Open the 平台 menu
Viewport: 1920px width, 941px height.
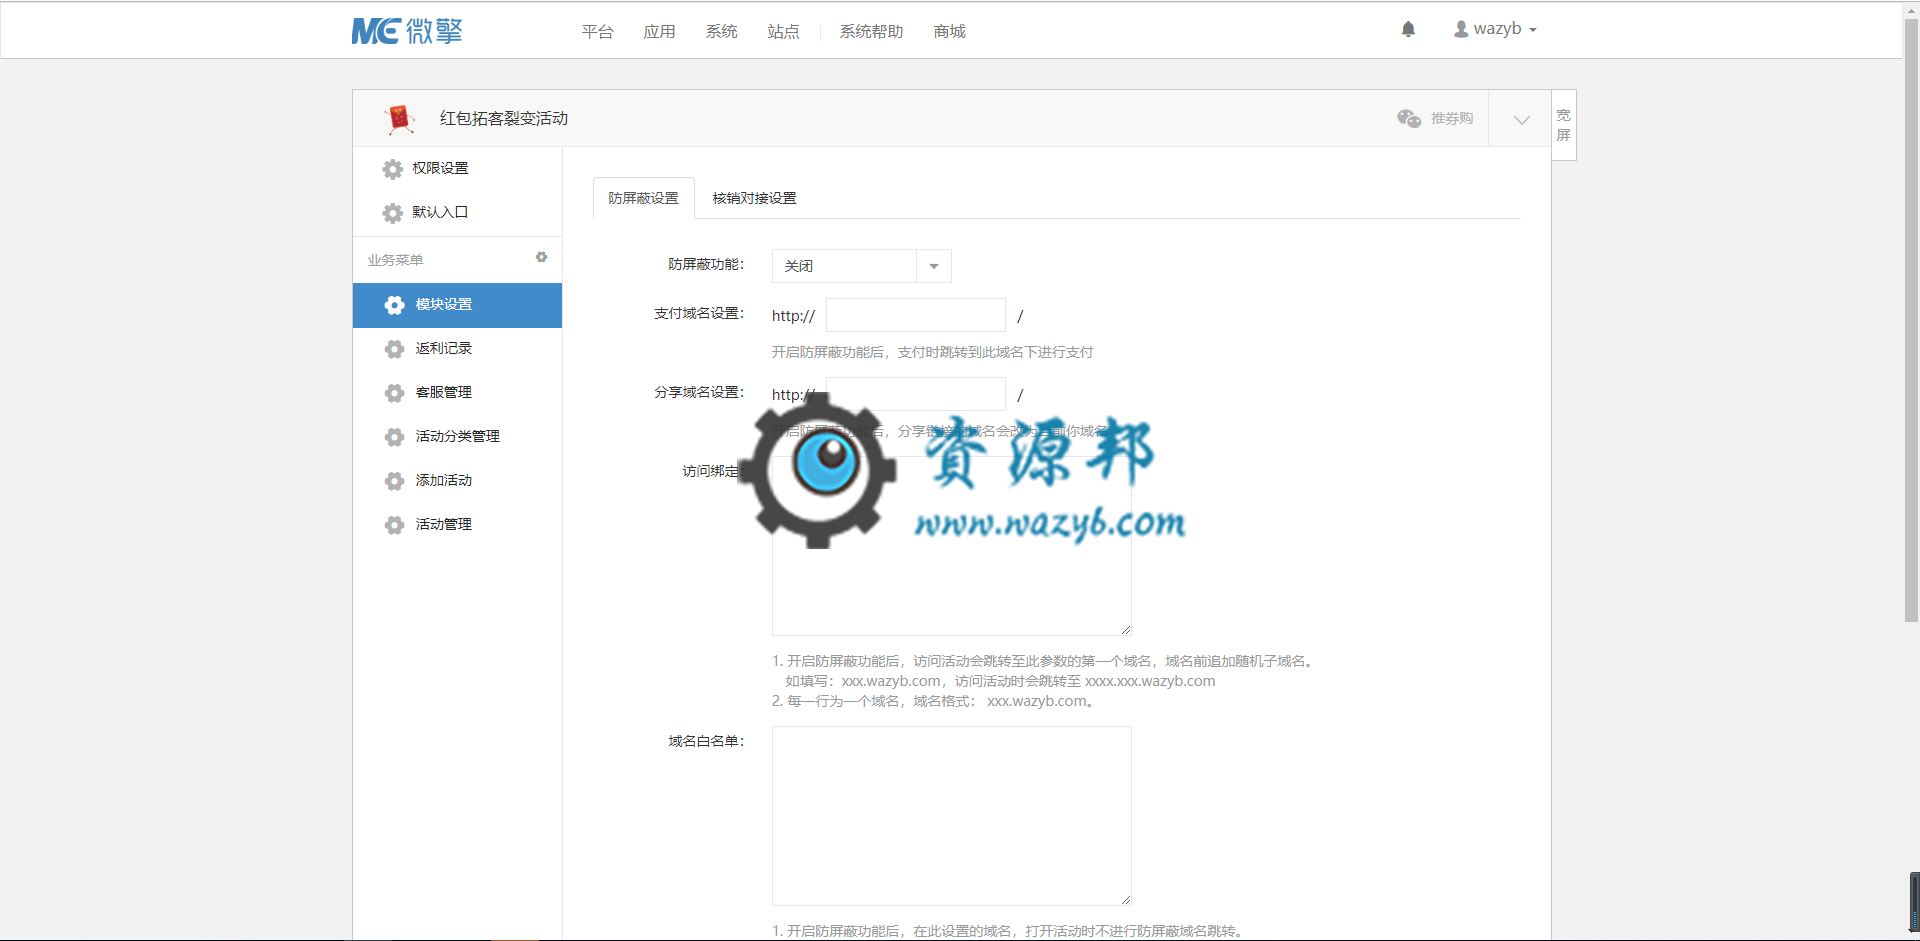(x=597, y=32)
